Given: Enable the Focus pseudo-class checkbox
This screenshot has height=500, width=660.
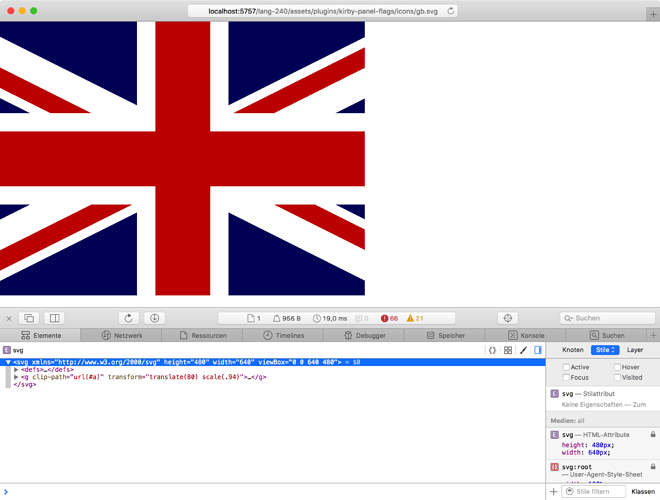Looking at the screenshot, I should click(566, 378).
